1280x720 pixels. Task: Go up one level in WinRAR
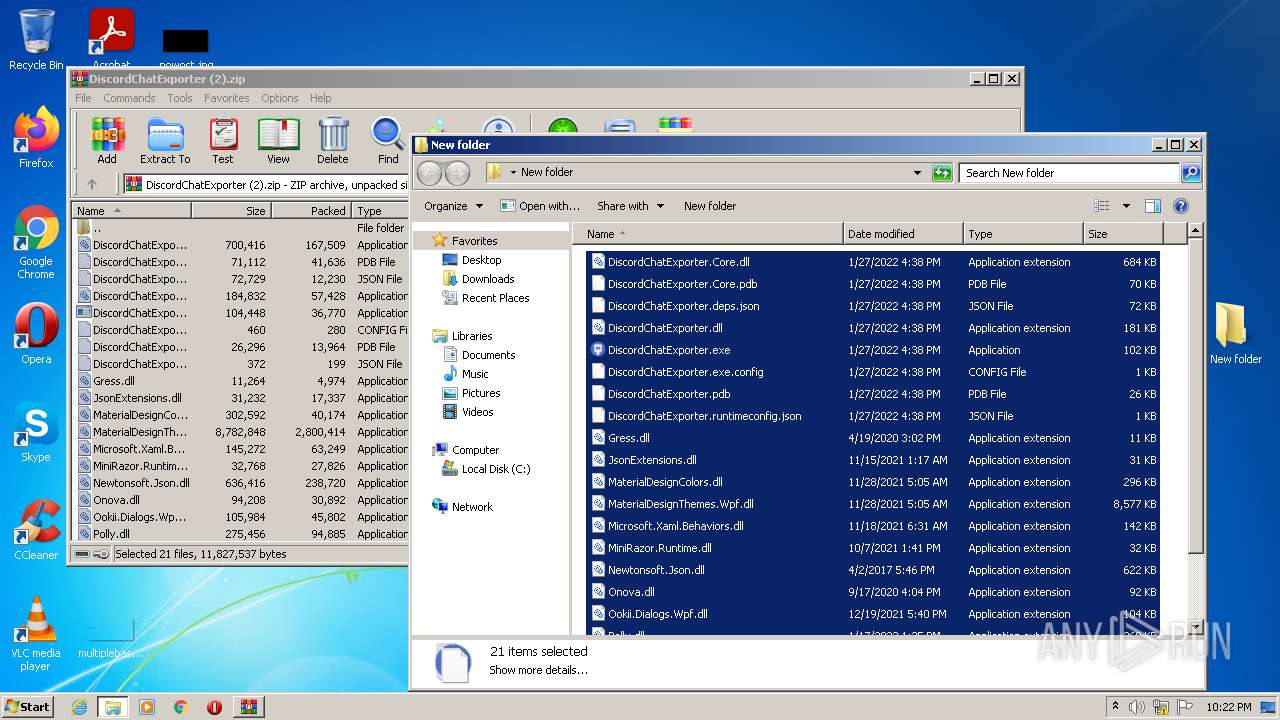(x=92, y=184)
